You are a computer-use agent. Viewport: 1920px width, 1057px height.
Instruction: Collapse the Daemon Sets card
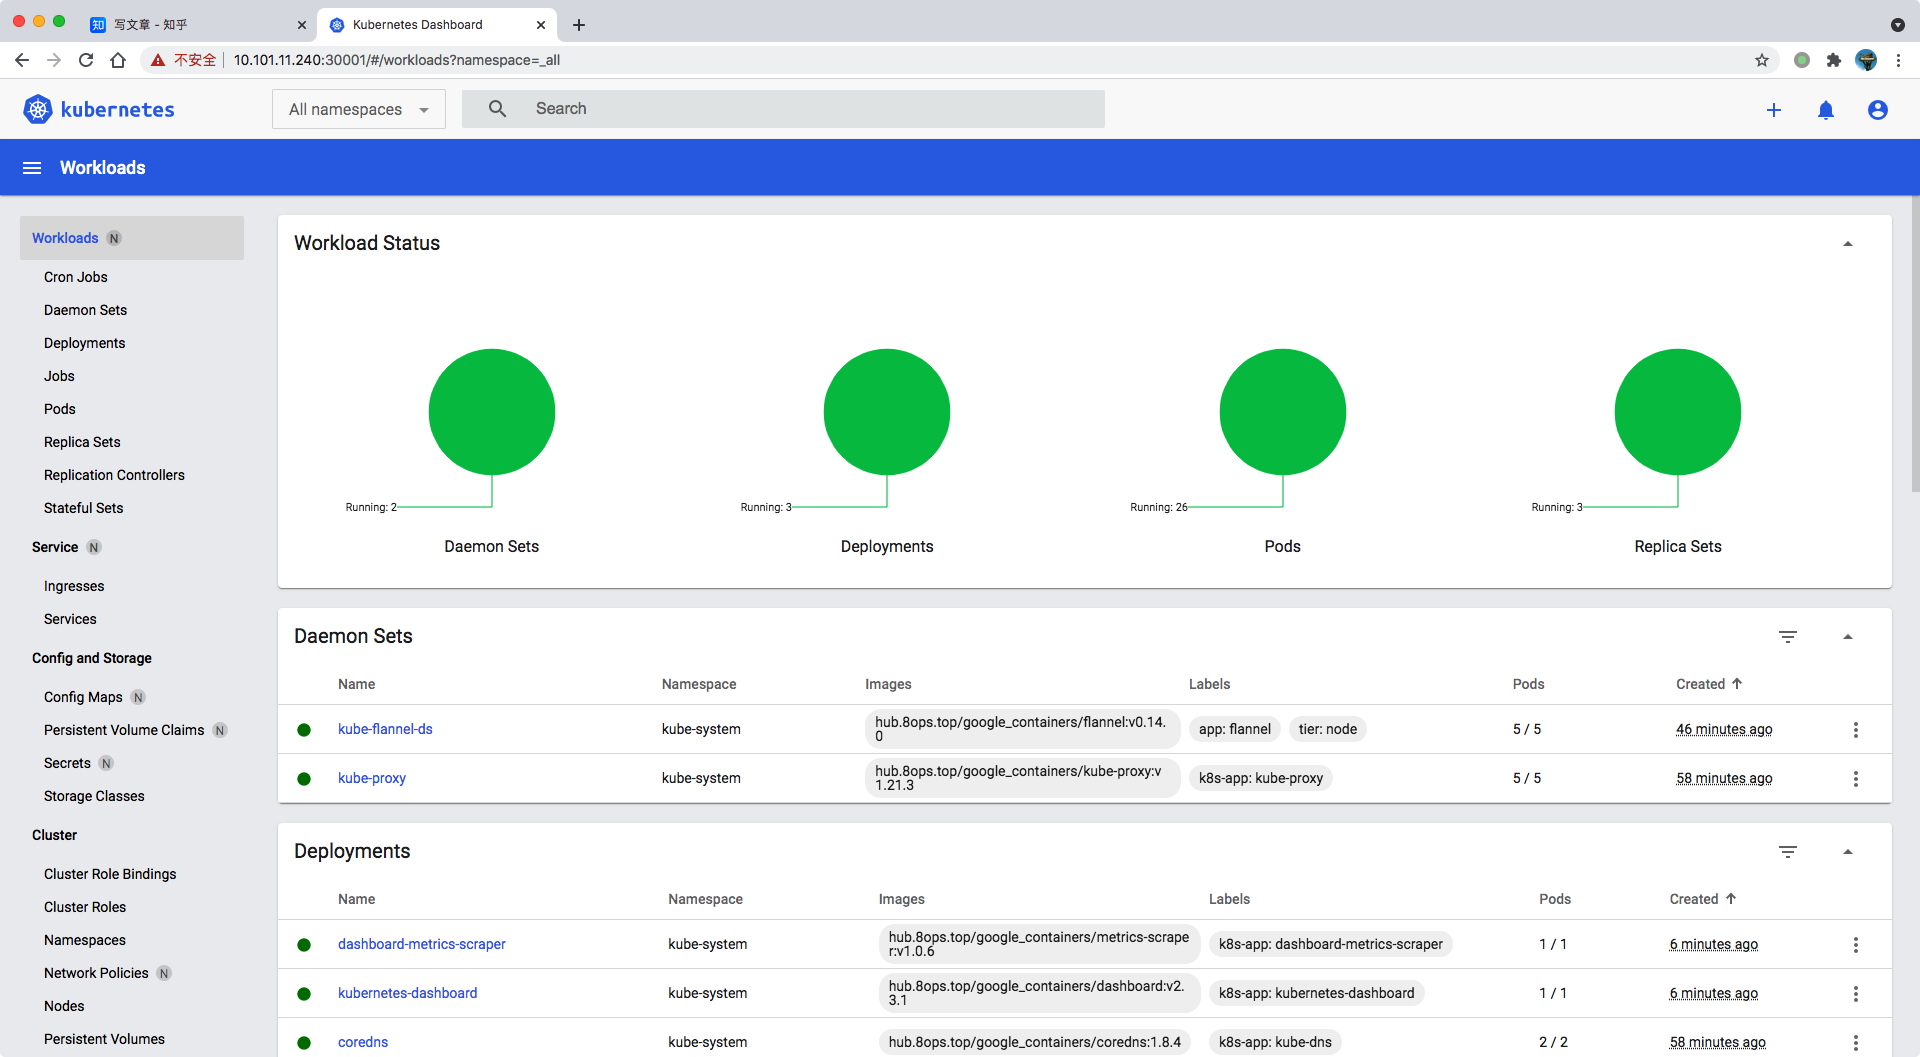pos(1848,637)
